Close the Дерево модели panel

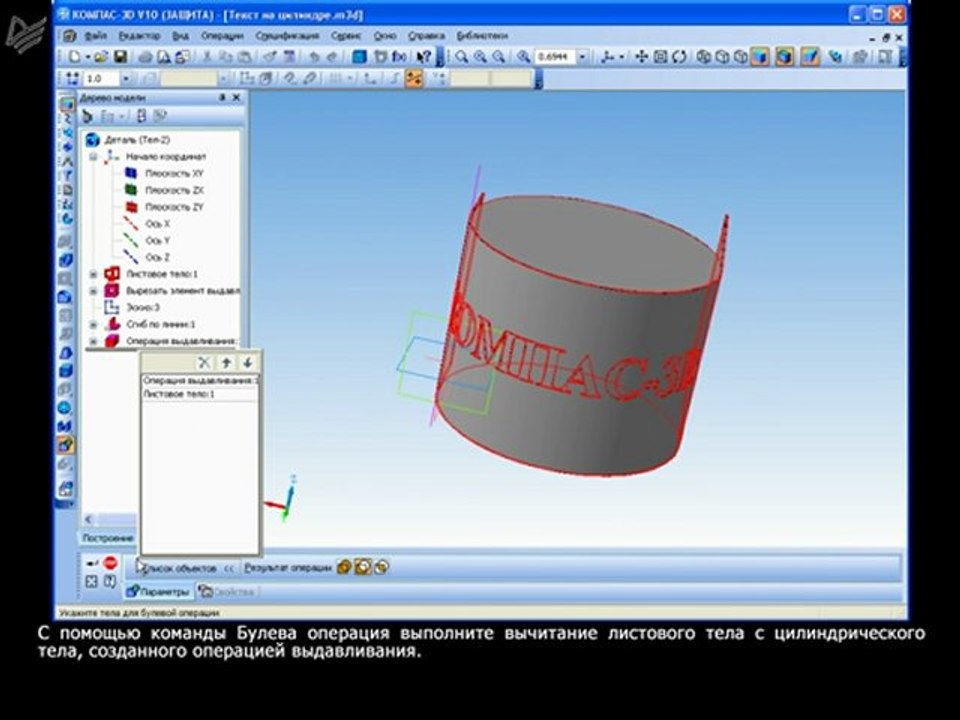click(236, 97)
